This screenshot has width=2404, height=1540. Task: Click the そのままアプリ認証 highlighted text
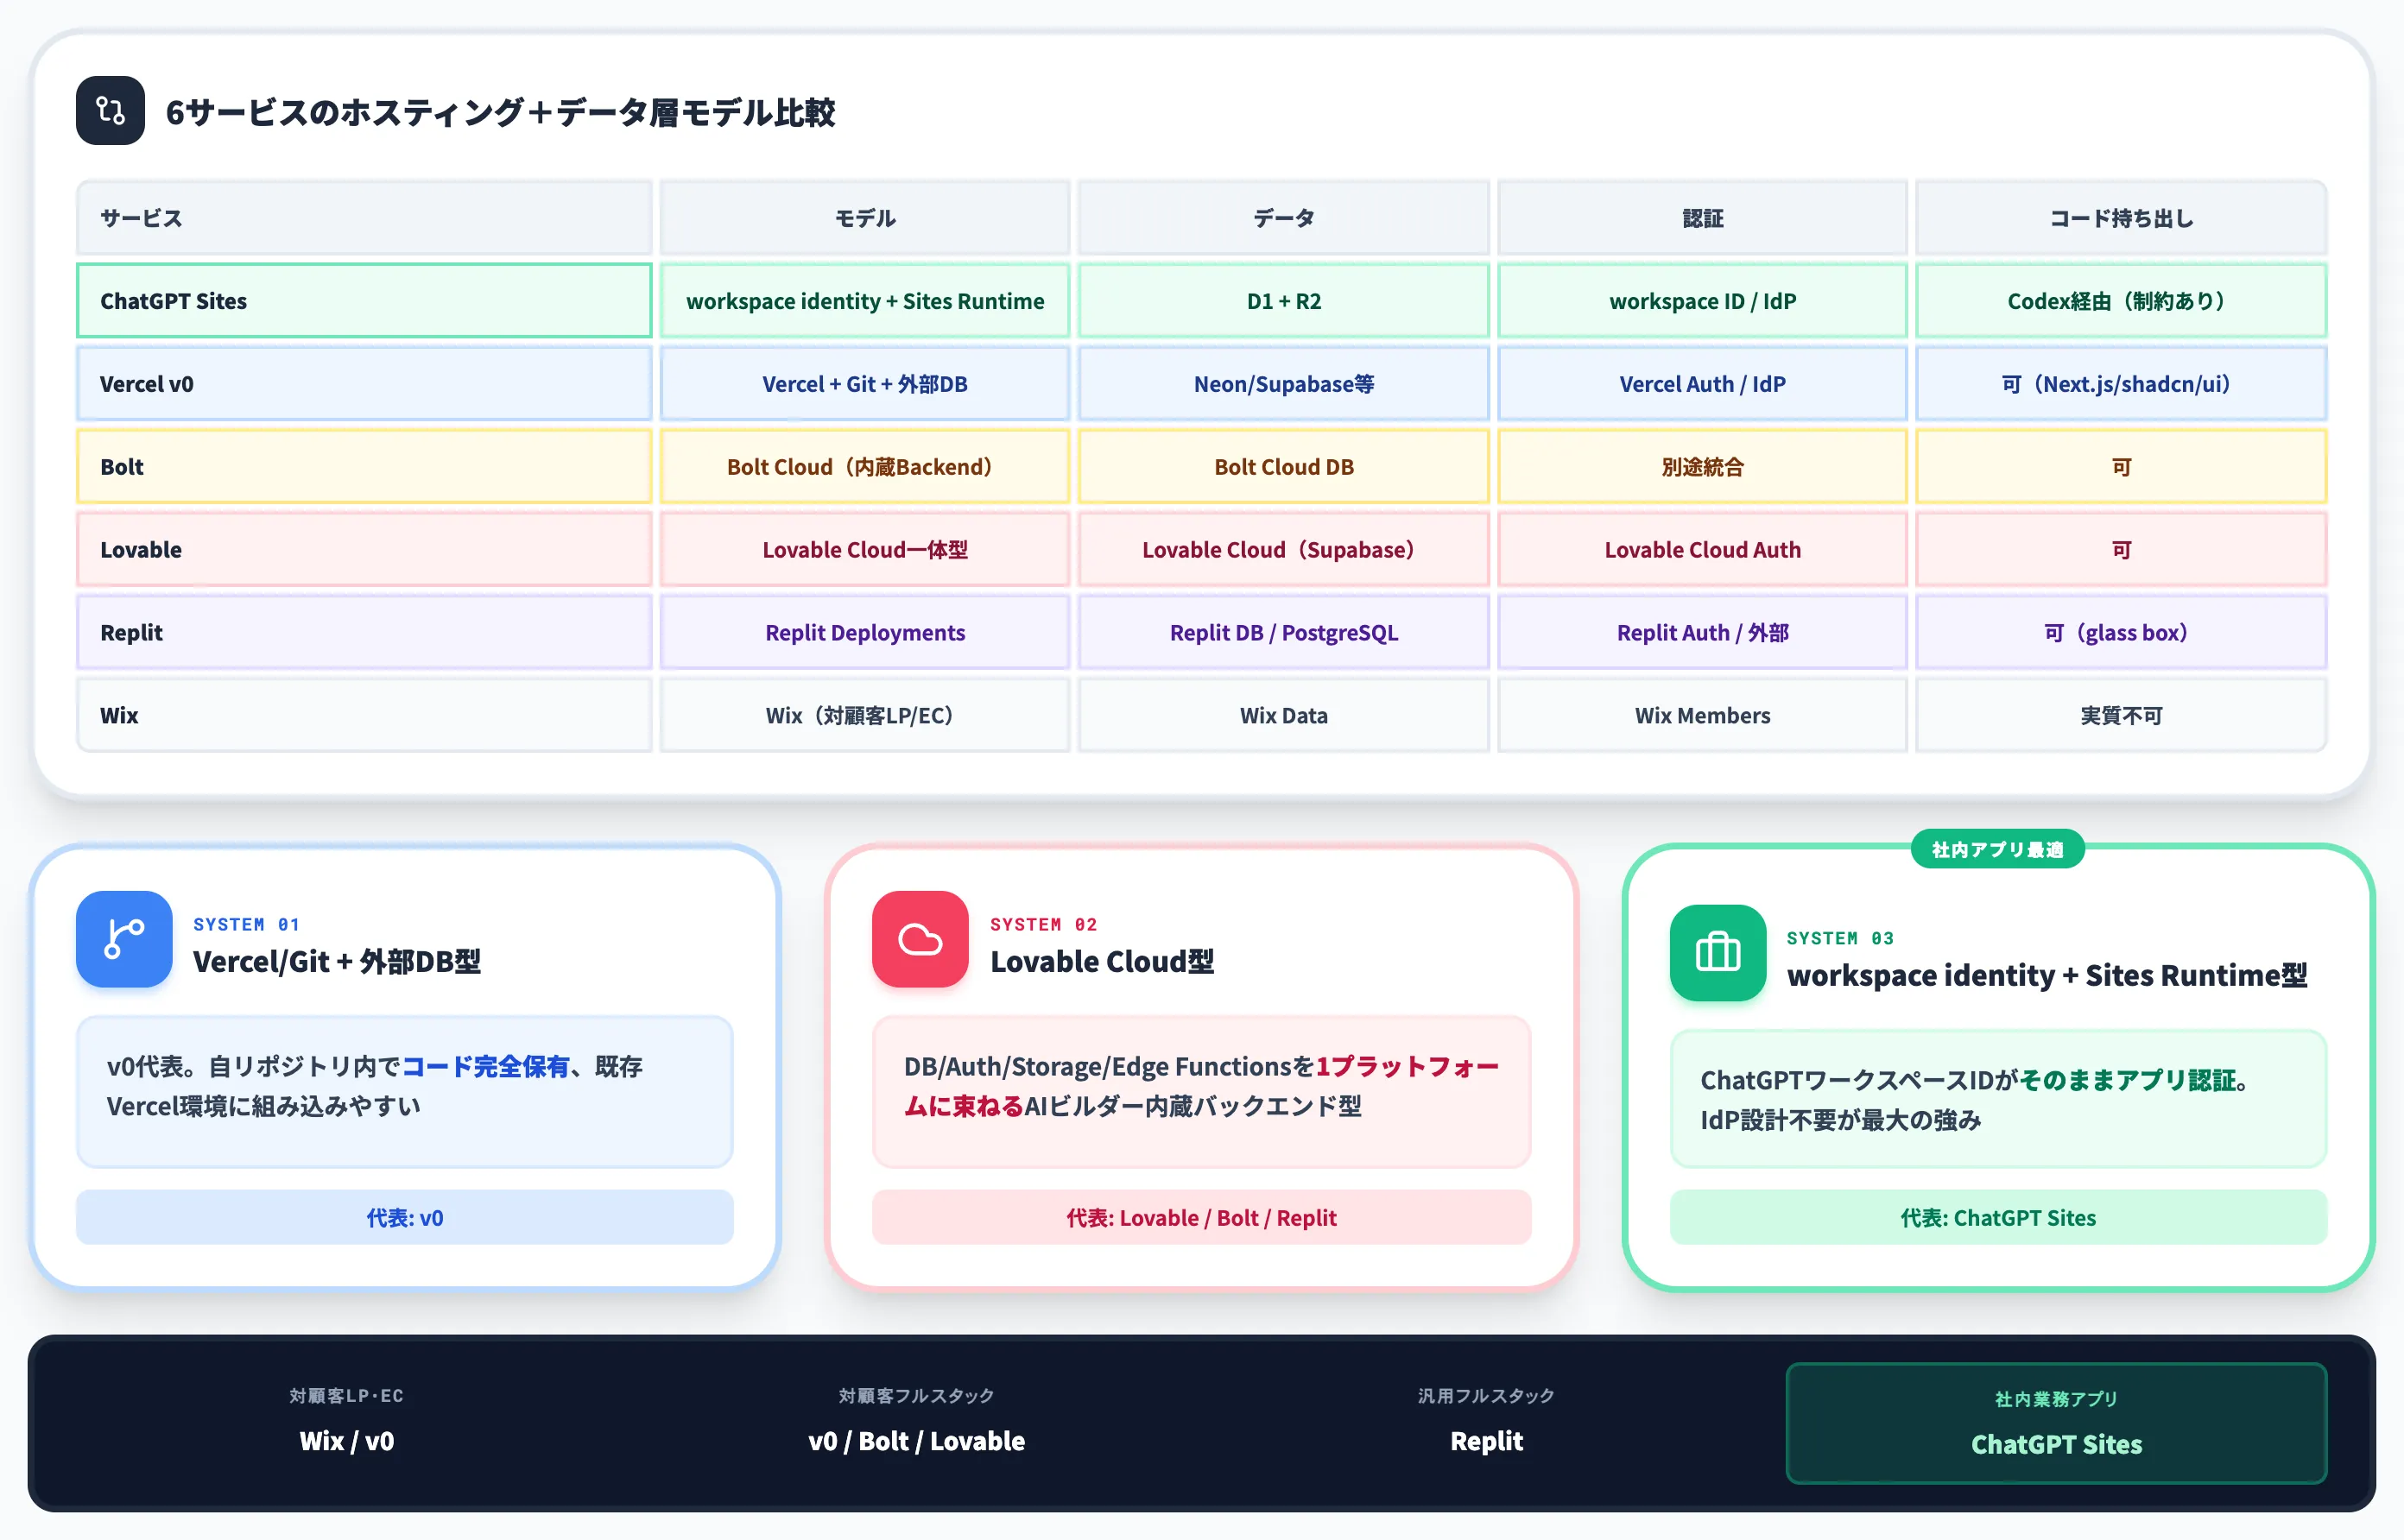pos(2128,1080)
